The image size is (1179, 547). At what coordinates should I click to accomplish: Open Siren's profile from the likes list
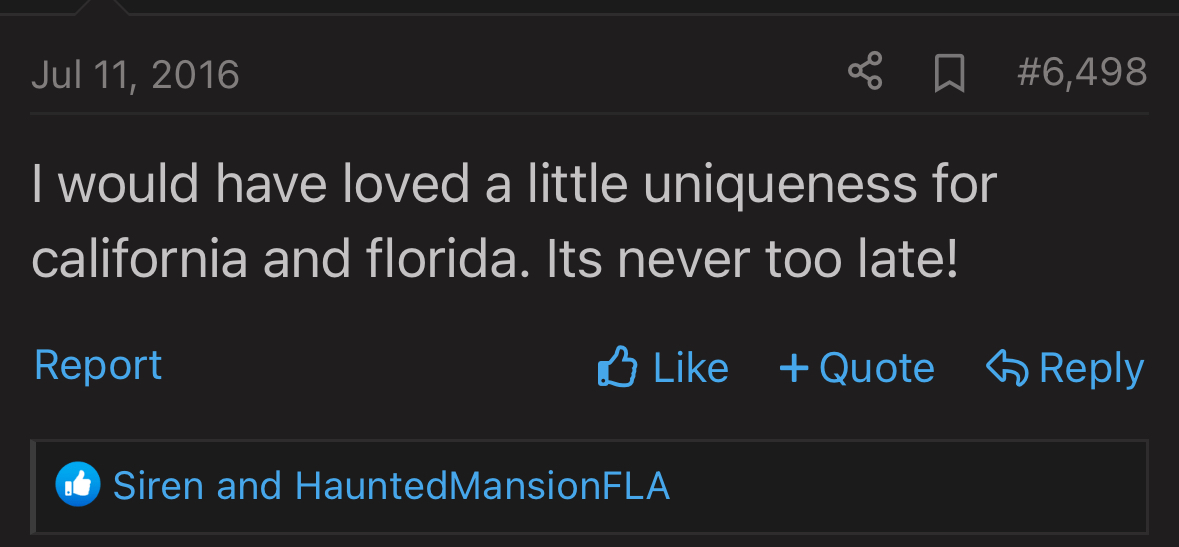pos(158,486)
